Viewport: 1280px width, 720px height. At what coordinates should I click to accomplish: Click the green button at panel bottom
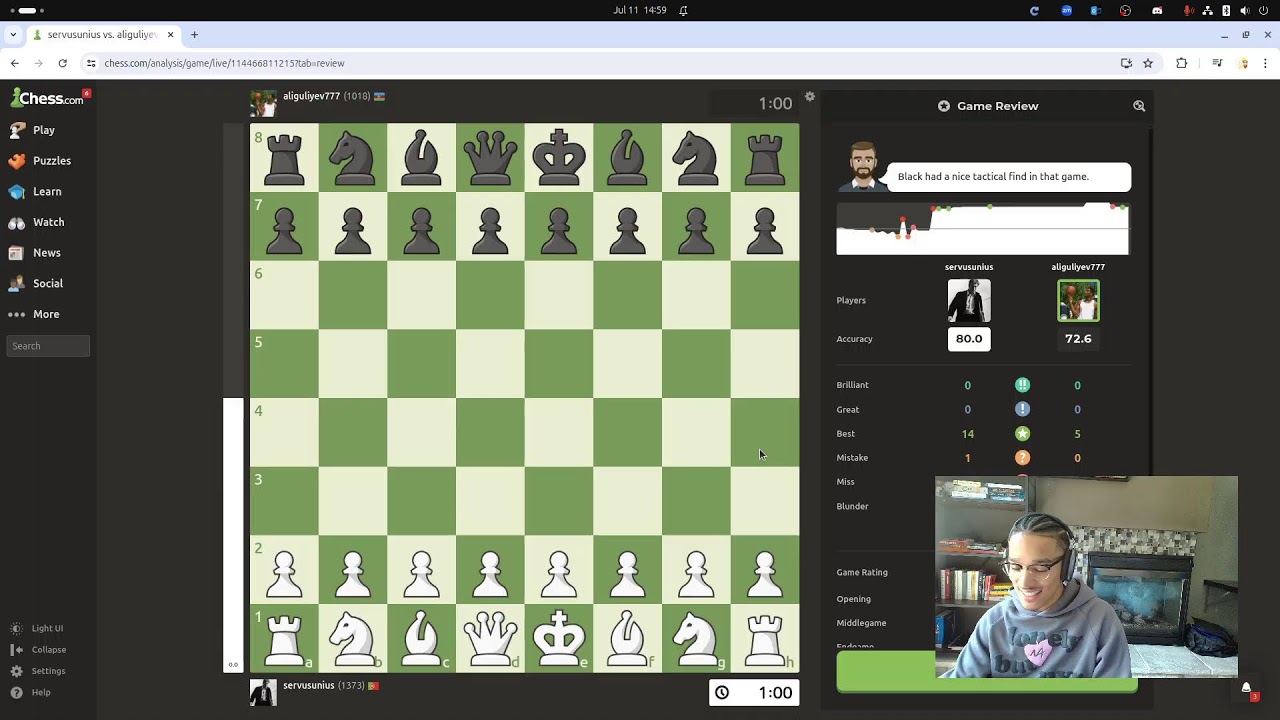coord(986,672)
